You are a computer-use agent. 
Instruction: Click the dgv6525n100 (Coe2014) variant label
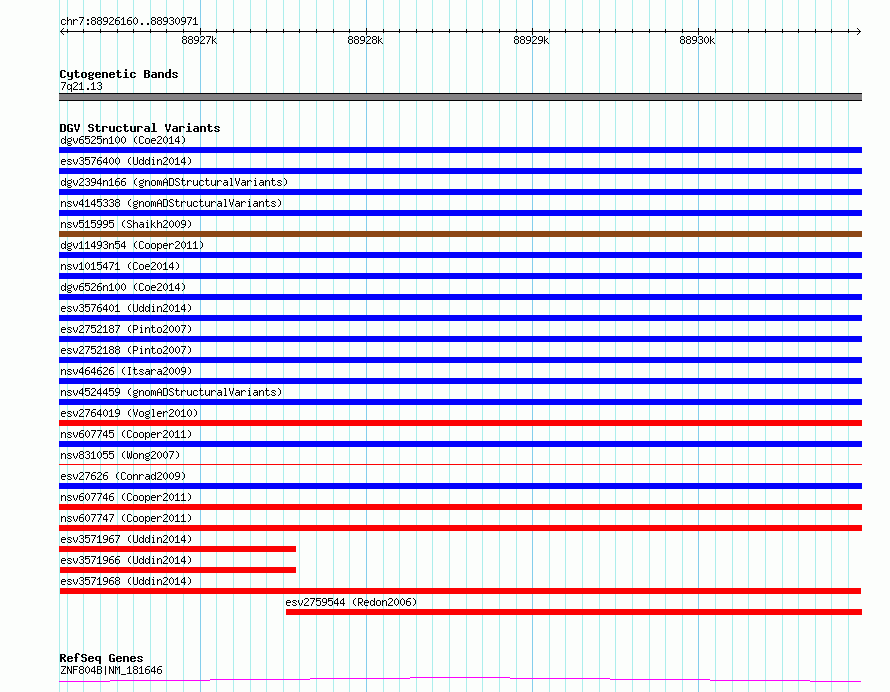coord(123,140)
